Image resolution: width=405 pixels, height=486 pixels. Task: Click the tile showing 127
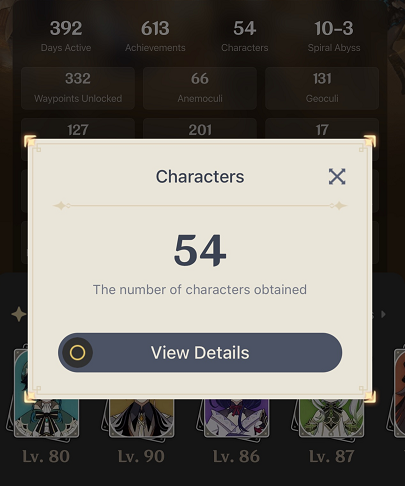pos(78,129)
